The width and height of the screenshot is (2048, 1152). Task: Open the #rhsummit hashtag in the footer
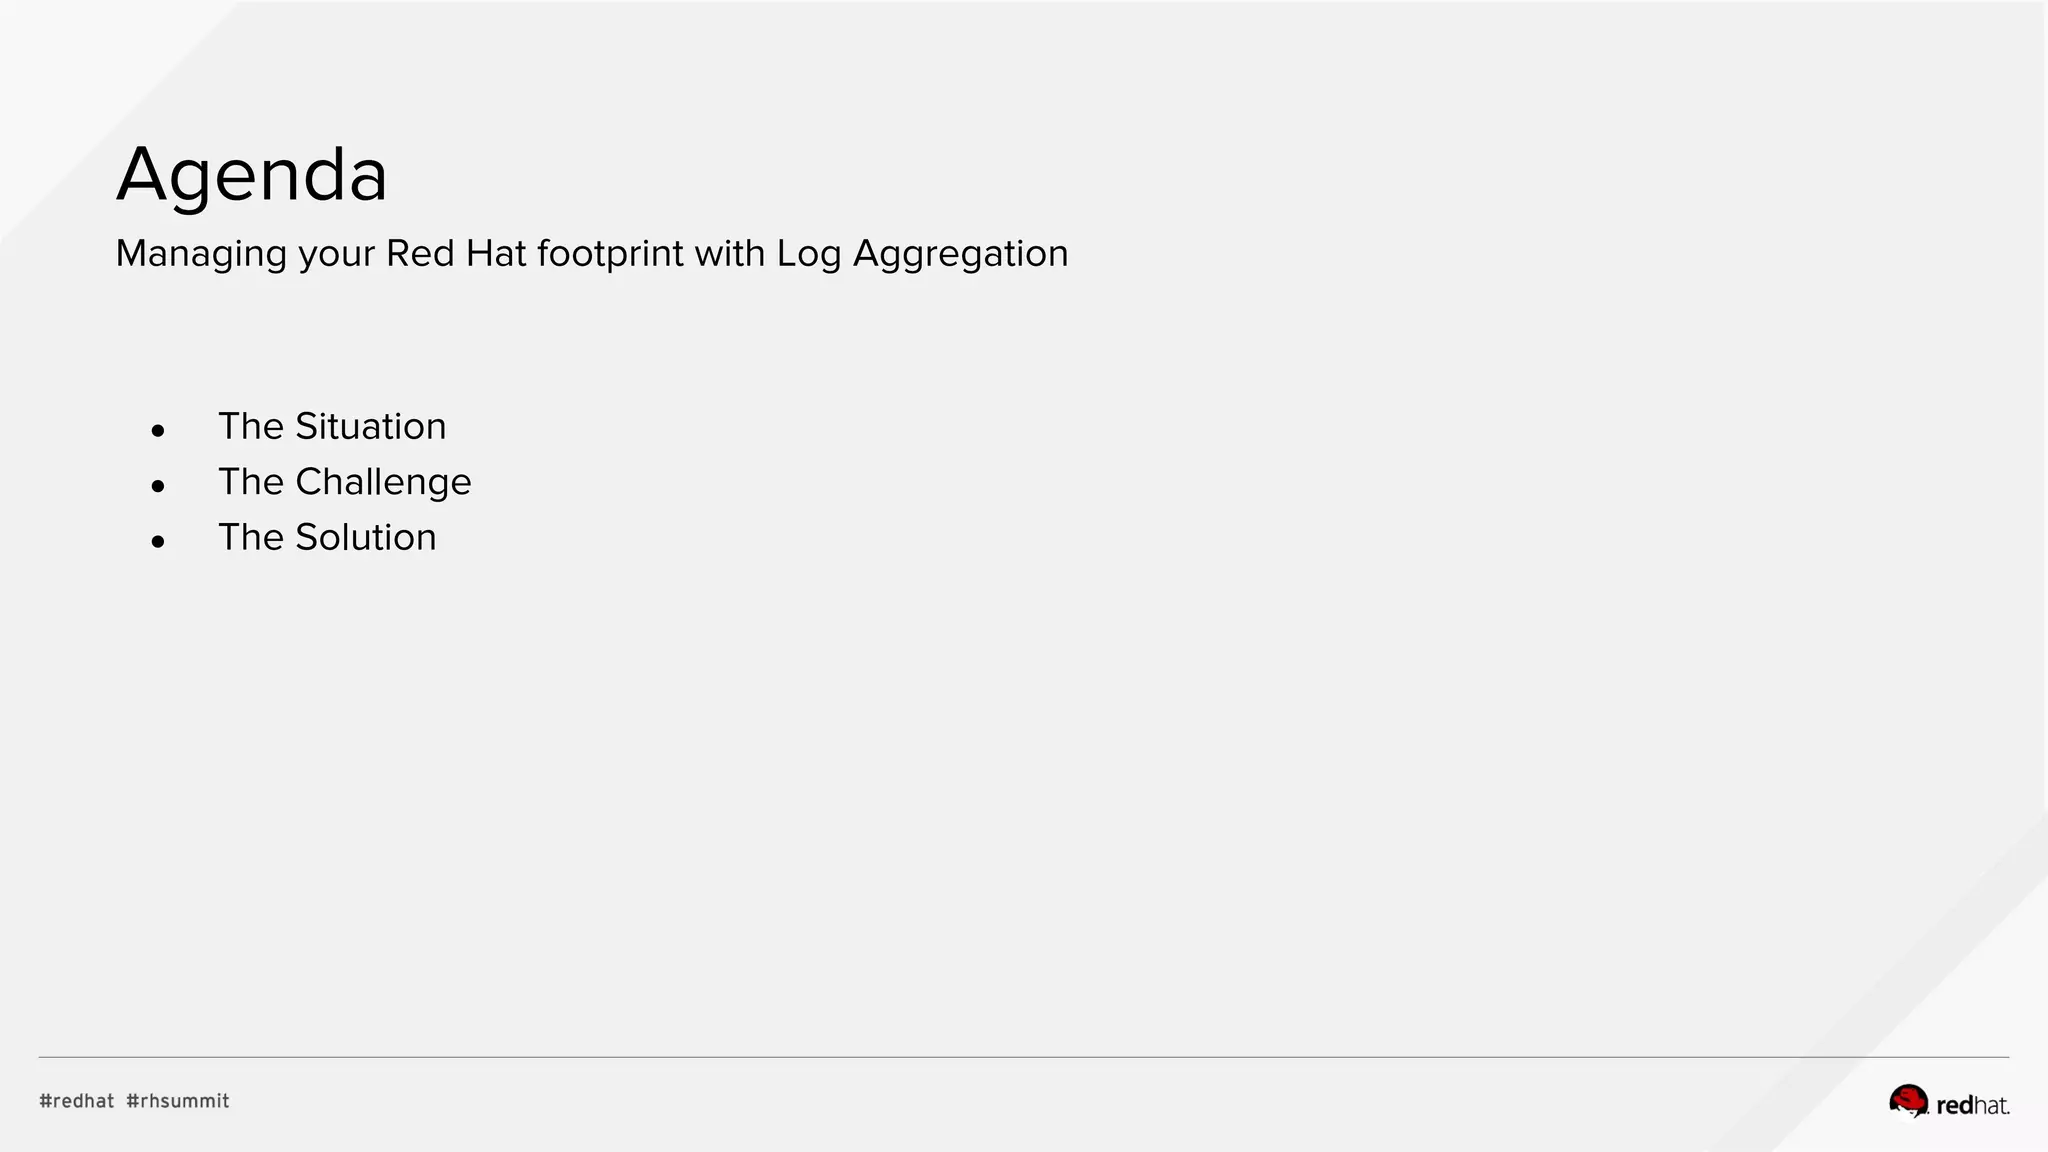178,1101
